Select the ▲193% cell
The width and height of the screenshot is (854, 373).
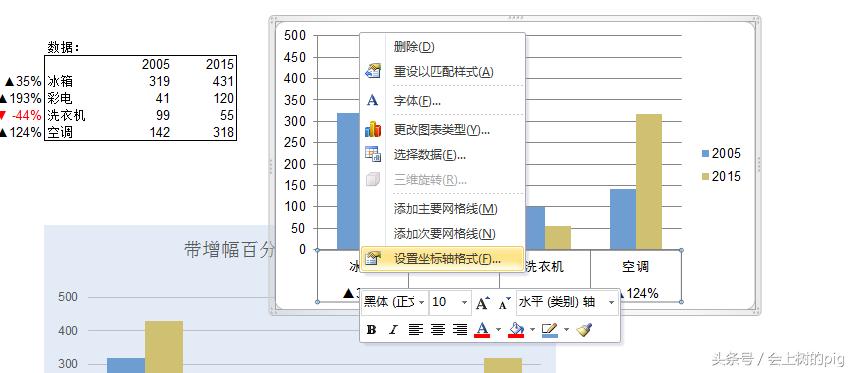click(x=22, y=99)
